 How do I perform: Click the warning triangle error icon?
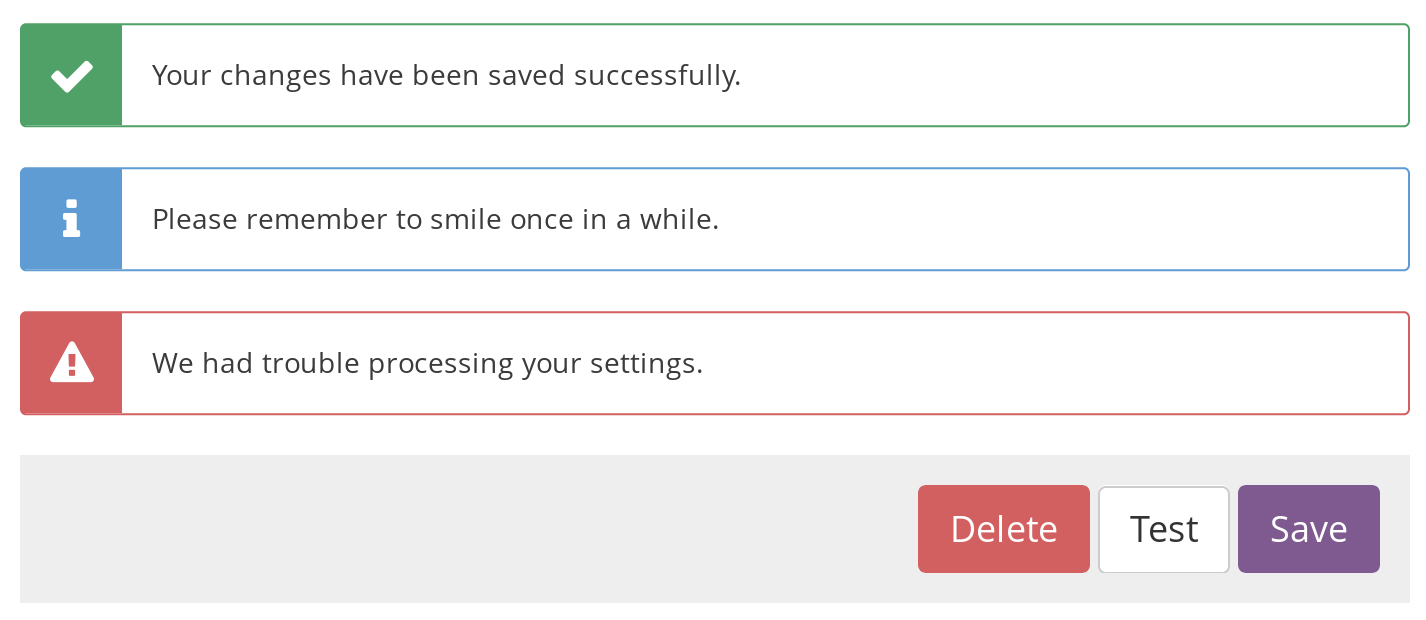[72, 362]
